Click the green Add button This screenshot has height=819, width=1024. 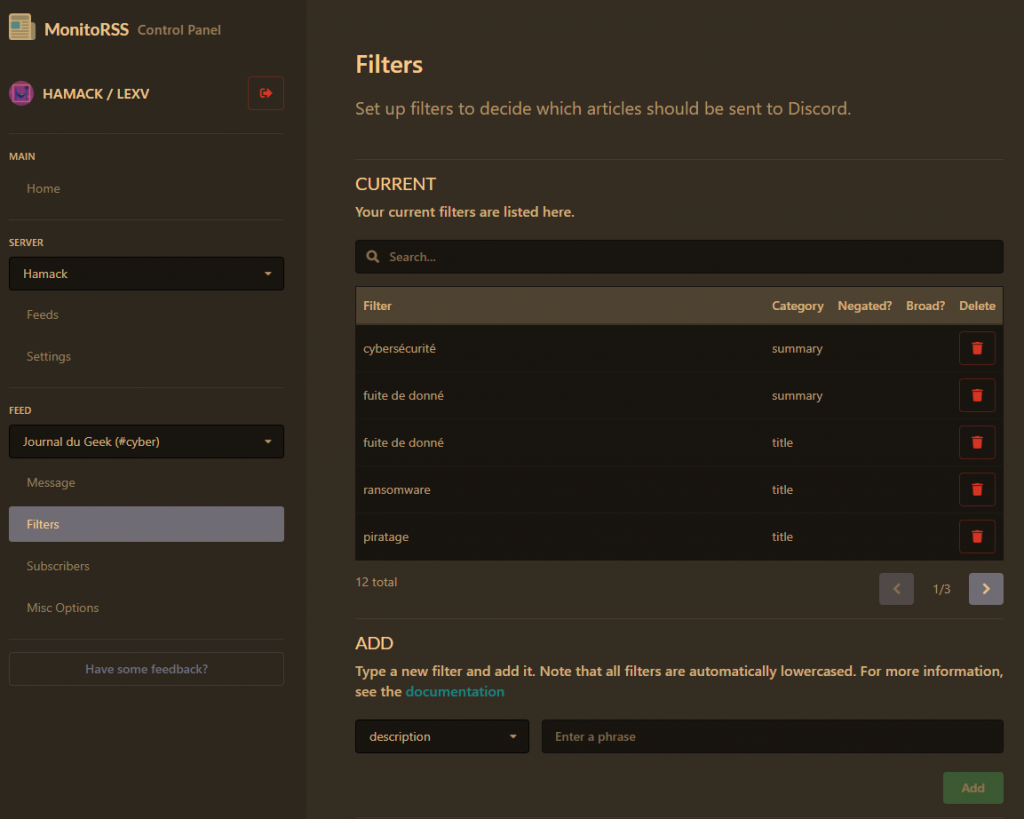tap(972, 788)
